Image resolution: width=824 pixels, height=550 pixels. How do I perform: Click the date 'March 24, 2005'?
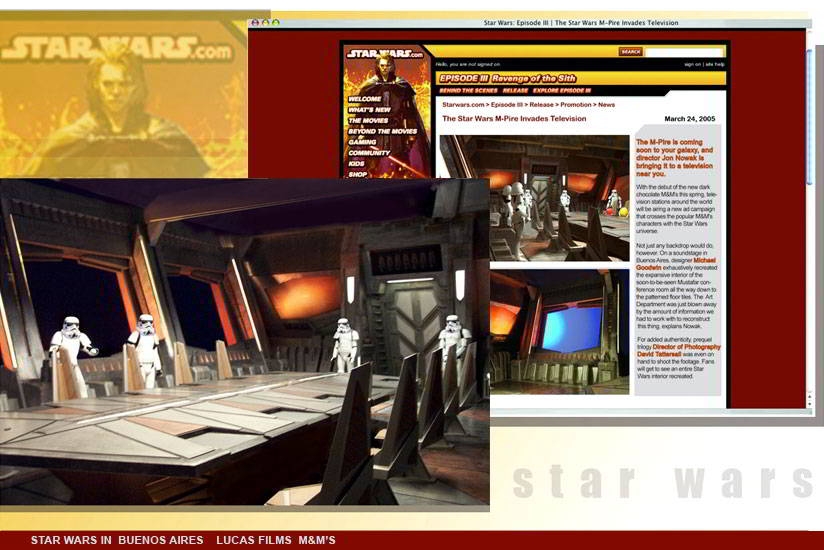point(689,119)
